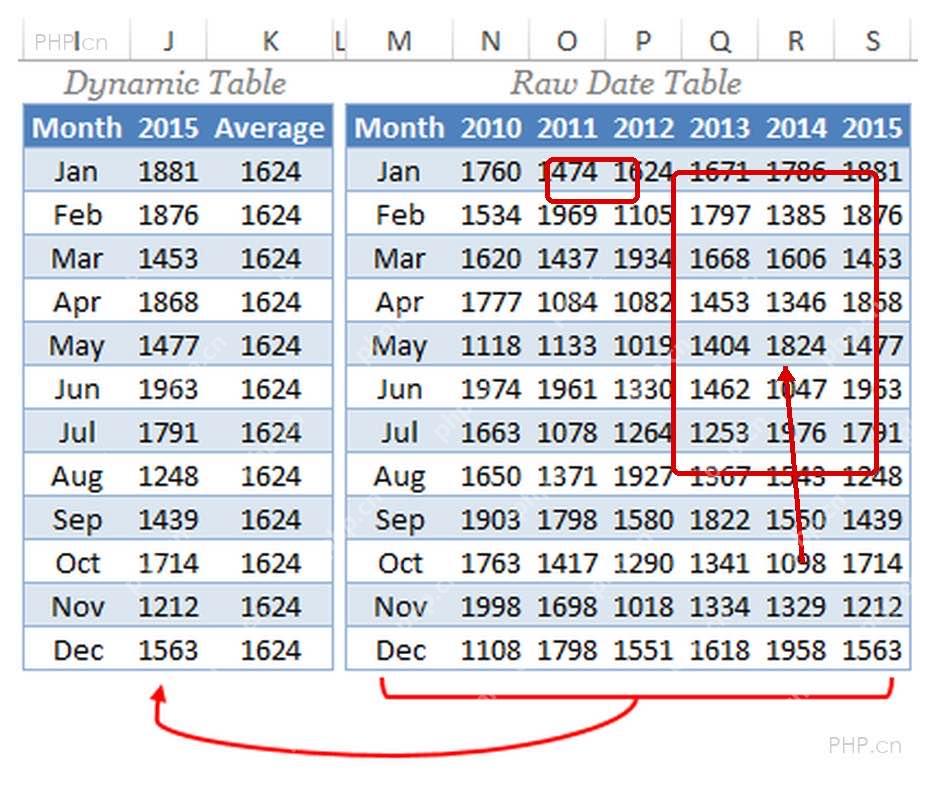Select Jan cell in Dynamic Table
The height and width of the screenshot is (789, 936).
(x=76, y=171)
